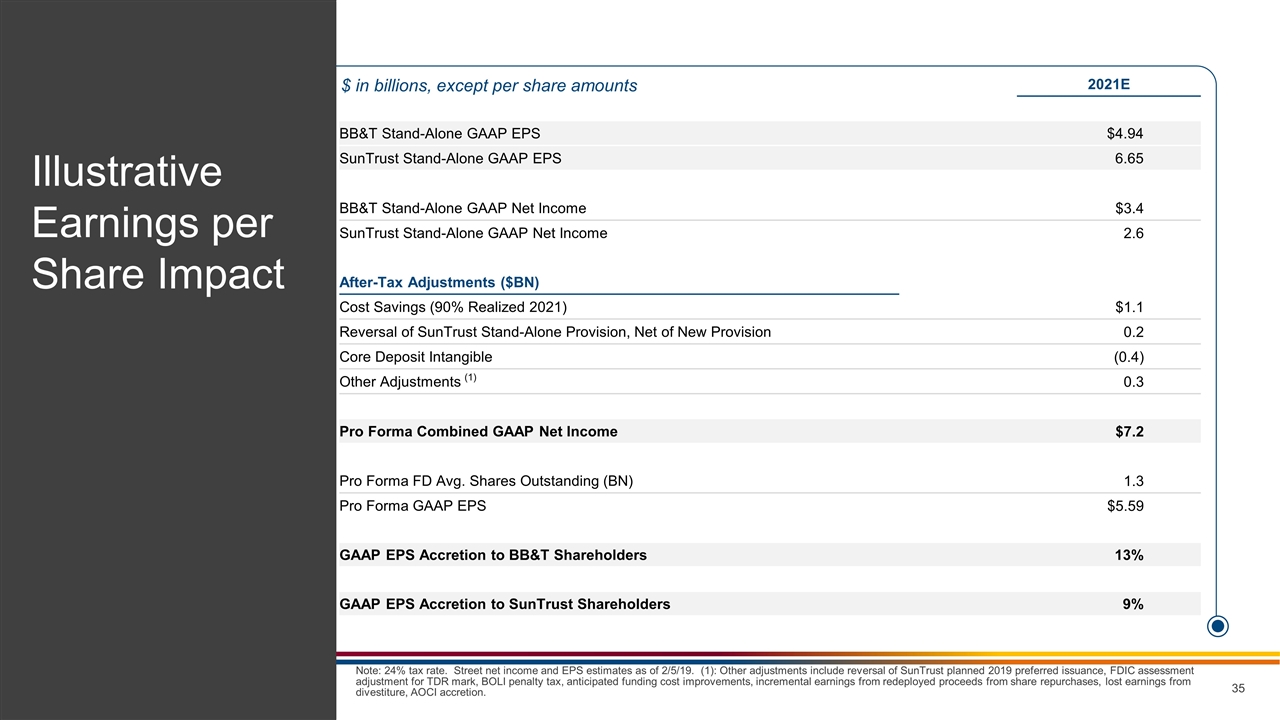The height and width of the screenshot is (720, 1280).
Task: Click the Pro Forma FD Avg. Shares Outstanding label
Action: click(486, 481)
